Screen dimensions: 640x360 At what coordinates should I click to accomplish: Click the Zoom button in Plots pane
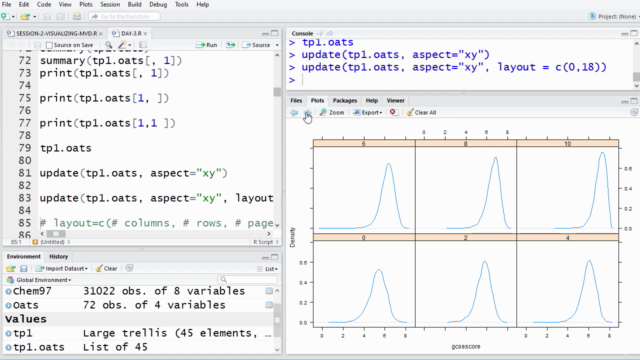pyautogui.click(x=332, y=113)
